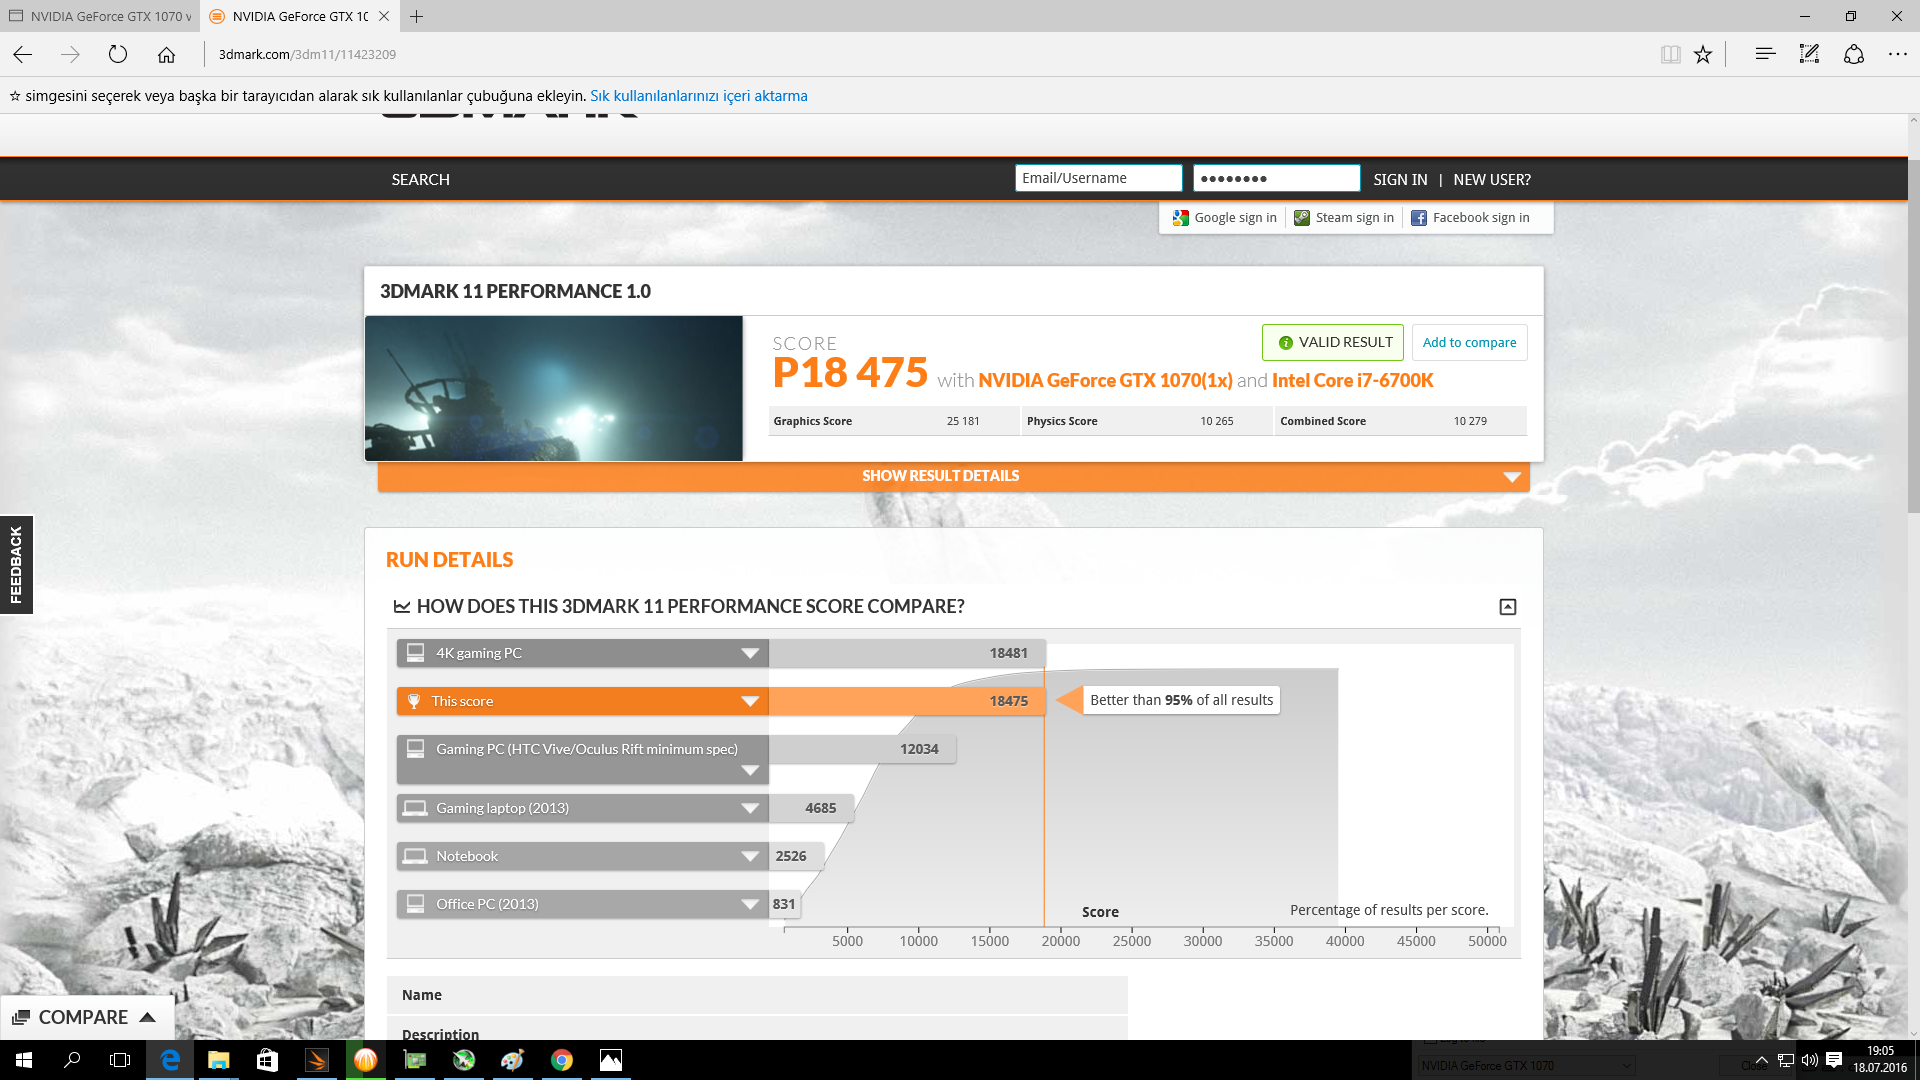Click the Office PC (2013) icon
This screenshot has width=1920, height=1080.
coord(415,904)
